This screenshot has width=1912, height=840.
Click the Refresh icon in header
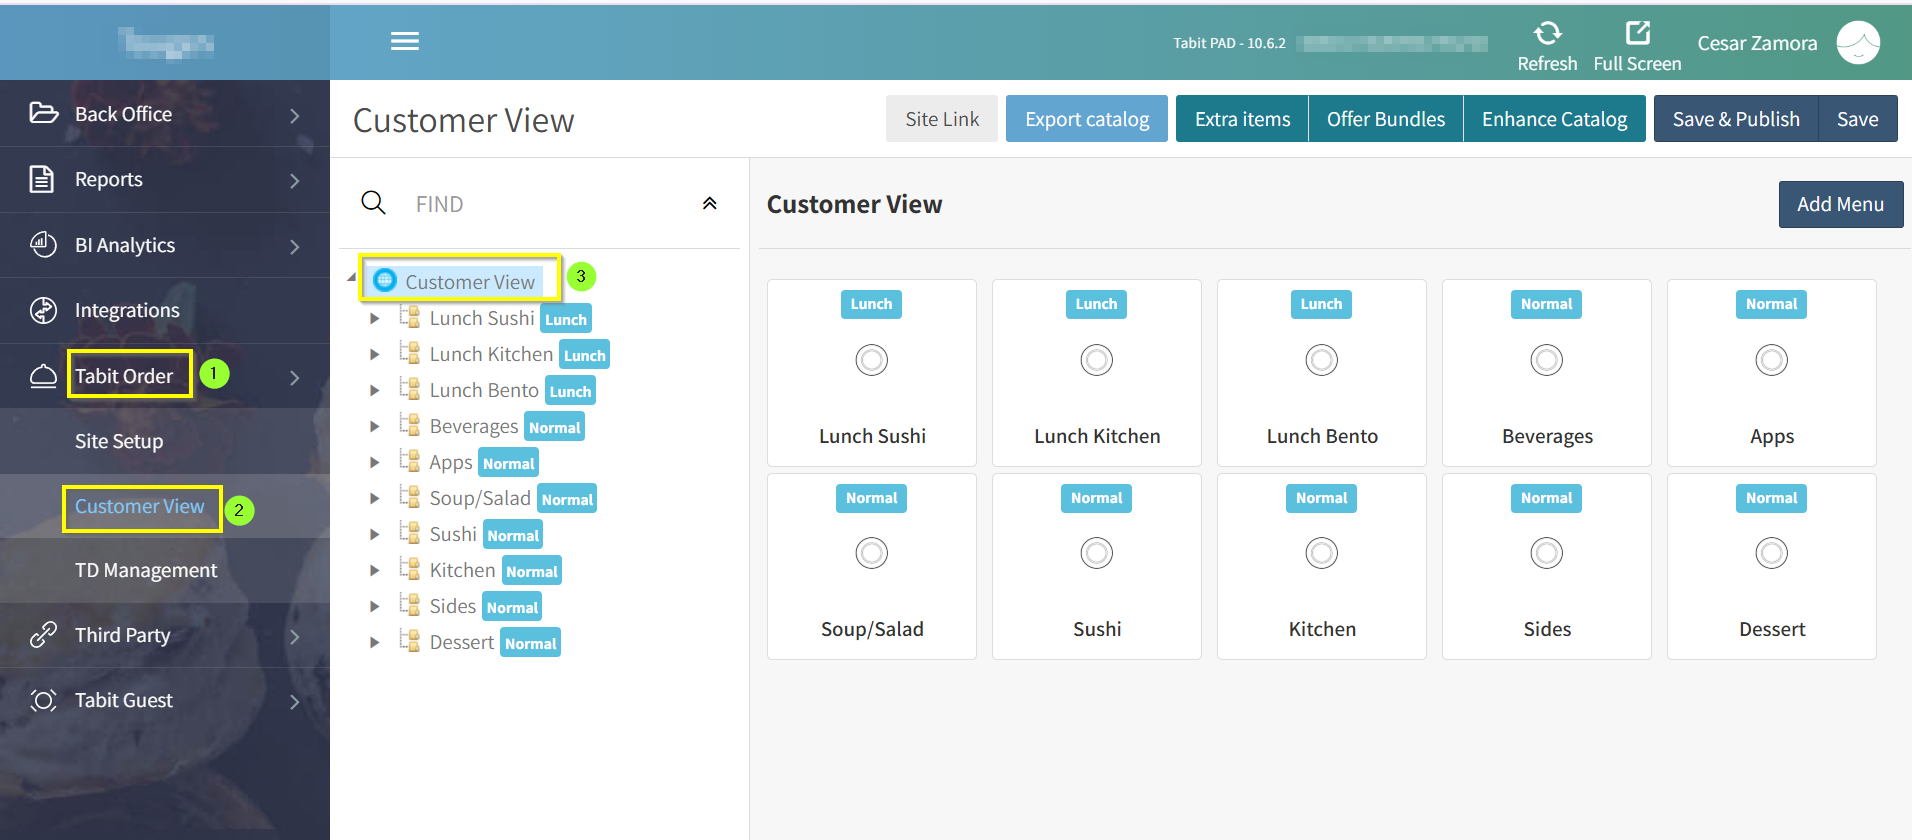[1547, 34]
